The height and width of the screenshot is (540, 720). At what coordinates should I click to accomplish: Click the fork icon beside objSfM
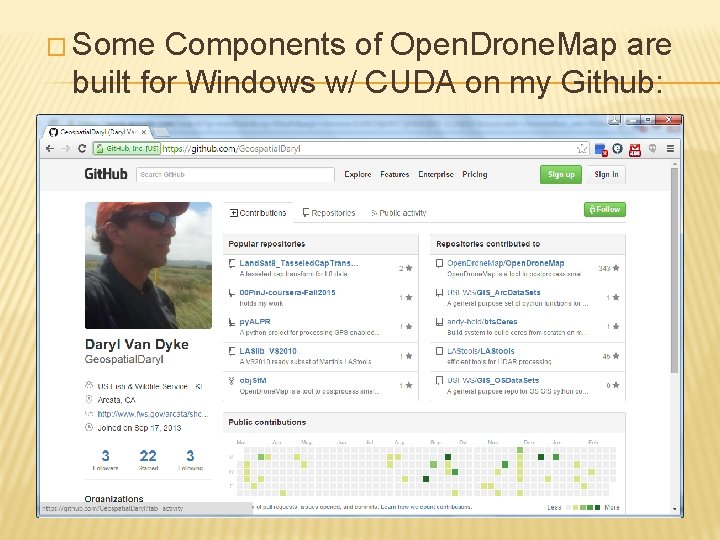232,381
